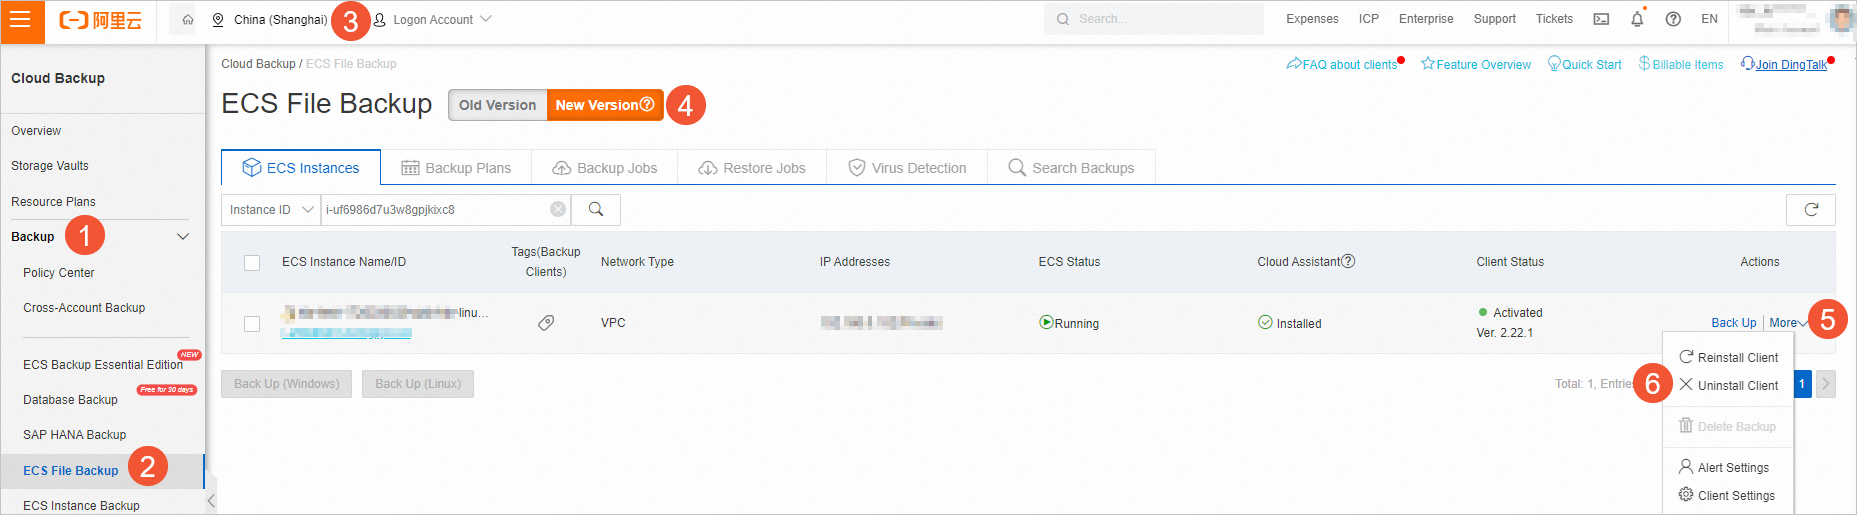The width and height of the screenshot is (1857, 515).
Task: Open the hamburger navigation menu
Action: coord(21,21)
